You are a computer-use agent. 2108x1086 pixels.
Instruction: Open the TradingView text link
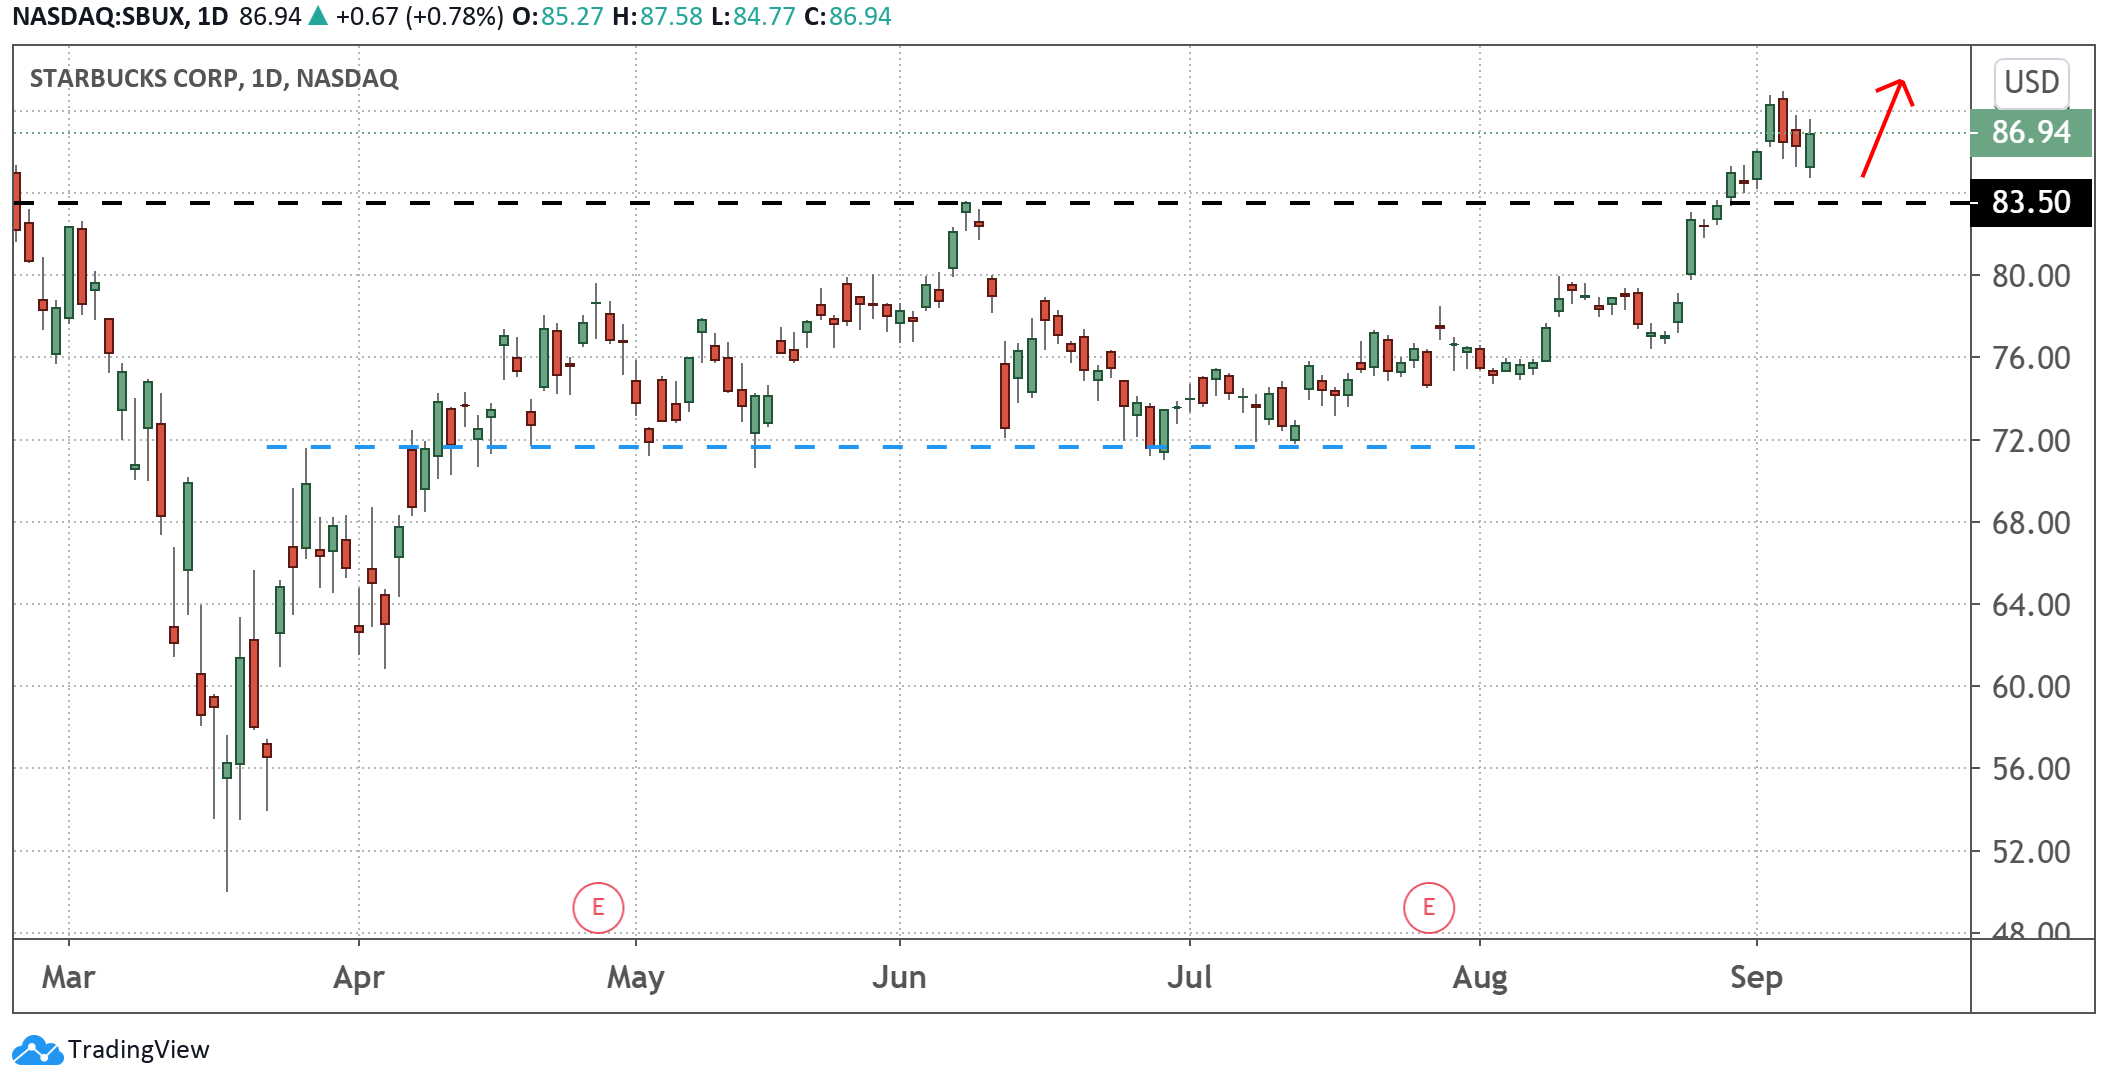click(x=139, y=1050)
